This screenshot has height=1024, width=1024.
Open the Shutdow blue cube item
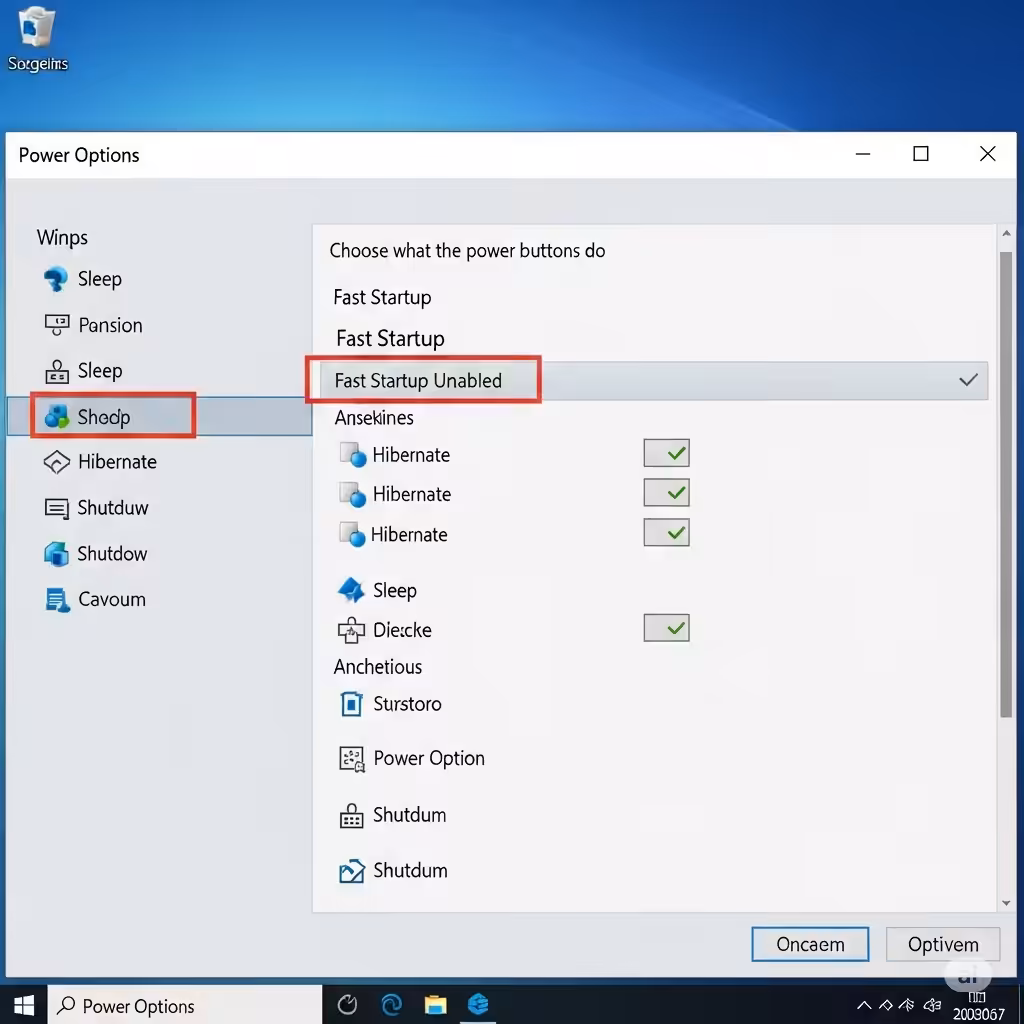[95, 553]
